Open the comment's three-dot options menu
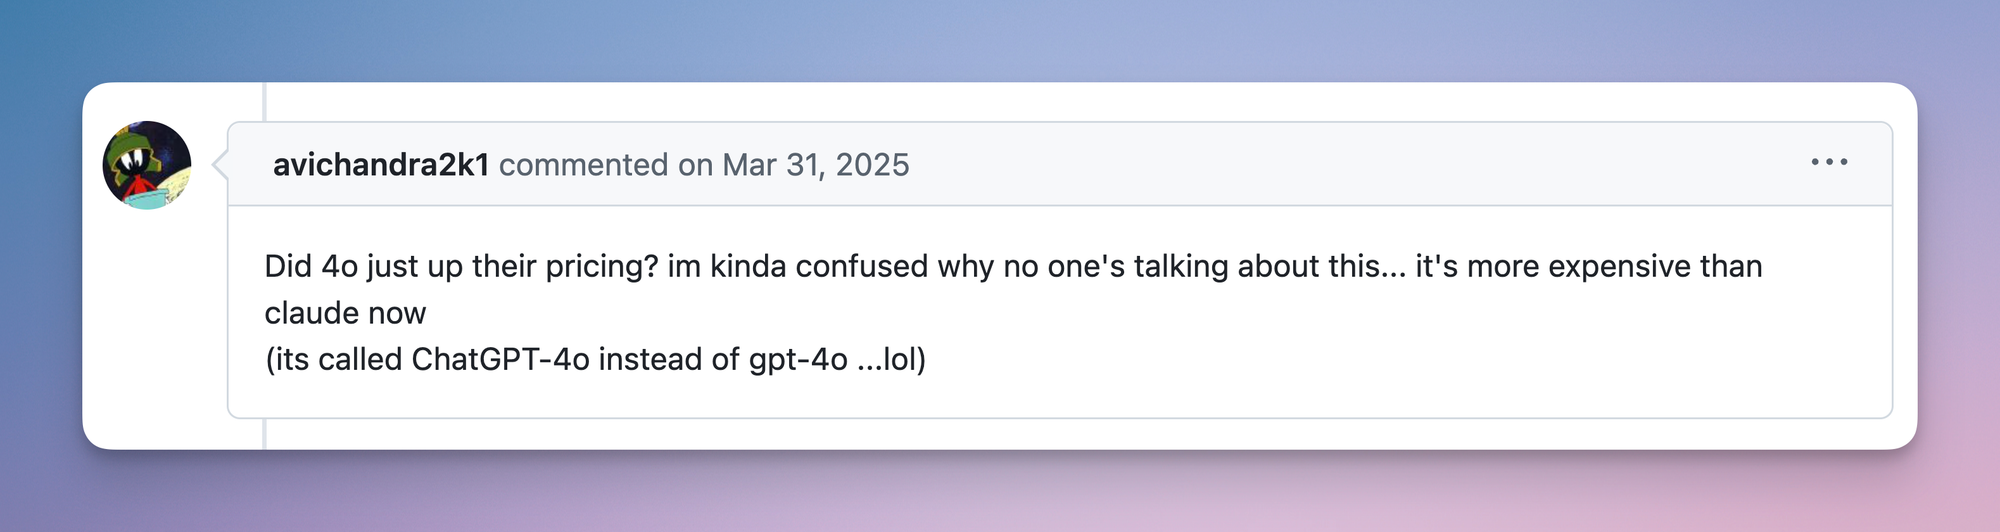 coord(1829,162)
